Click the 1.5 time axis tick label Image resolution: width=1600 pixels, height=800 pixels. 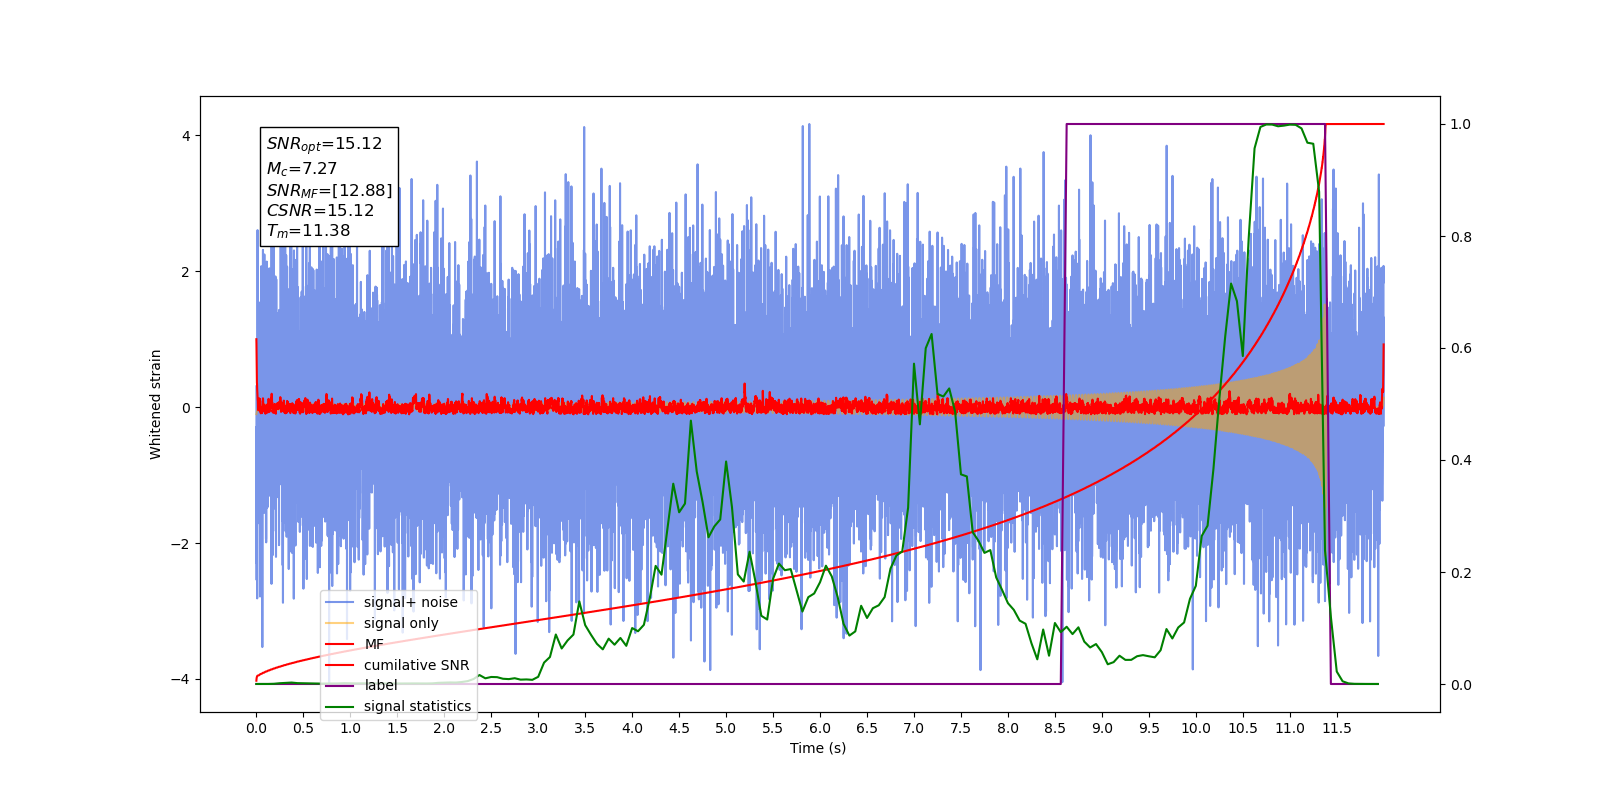pyautogui.click(x=397, y=728)
